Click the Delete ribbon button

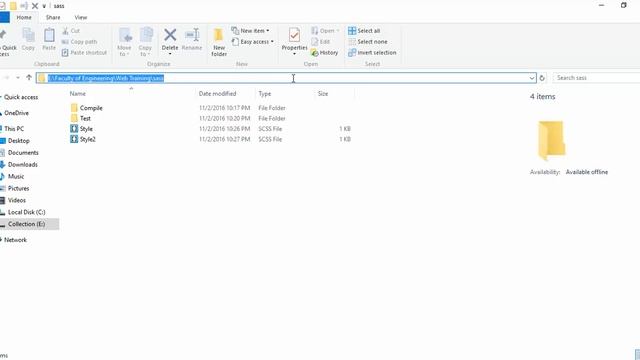(x=170, y=42)
